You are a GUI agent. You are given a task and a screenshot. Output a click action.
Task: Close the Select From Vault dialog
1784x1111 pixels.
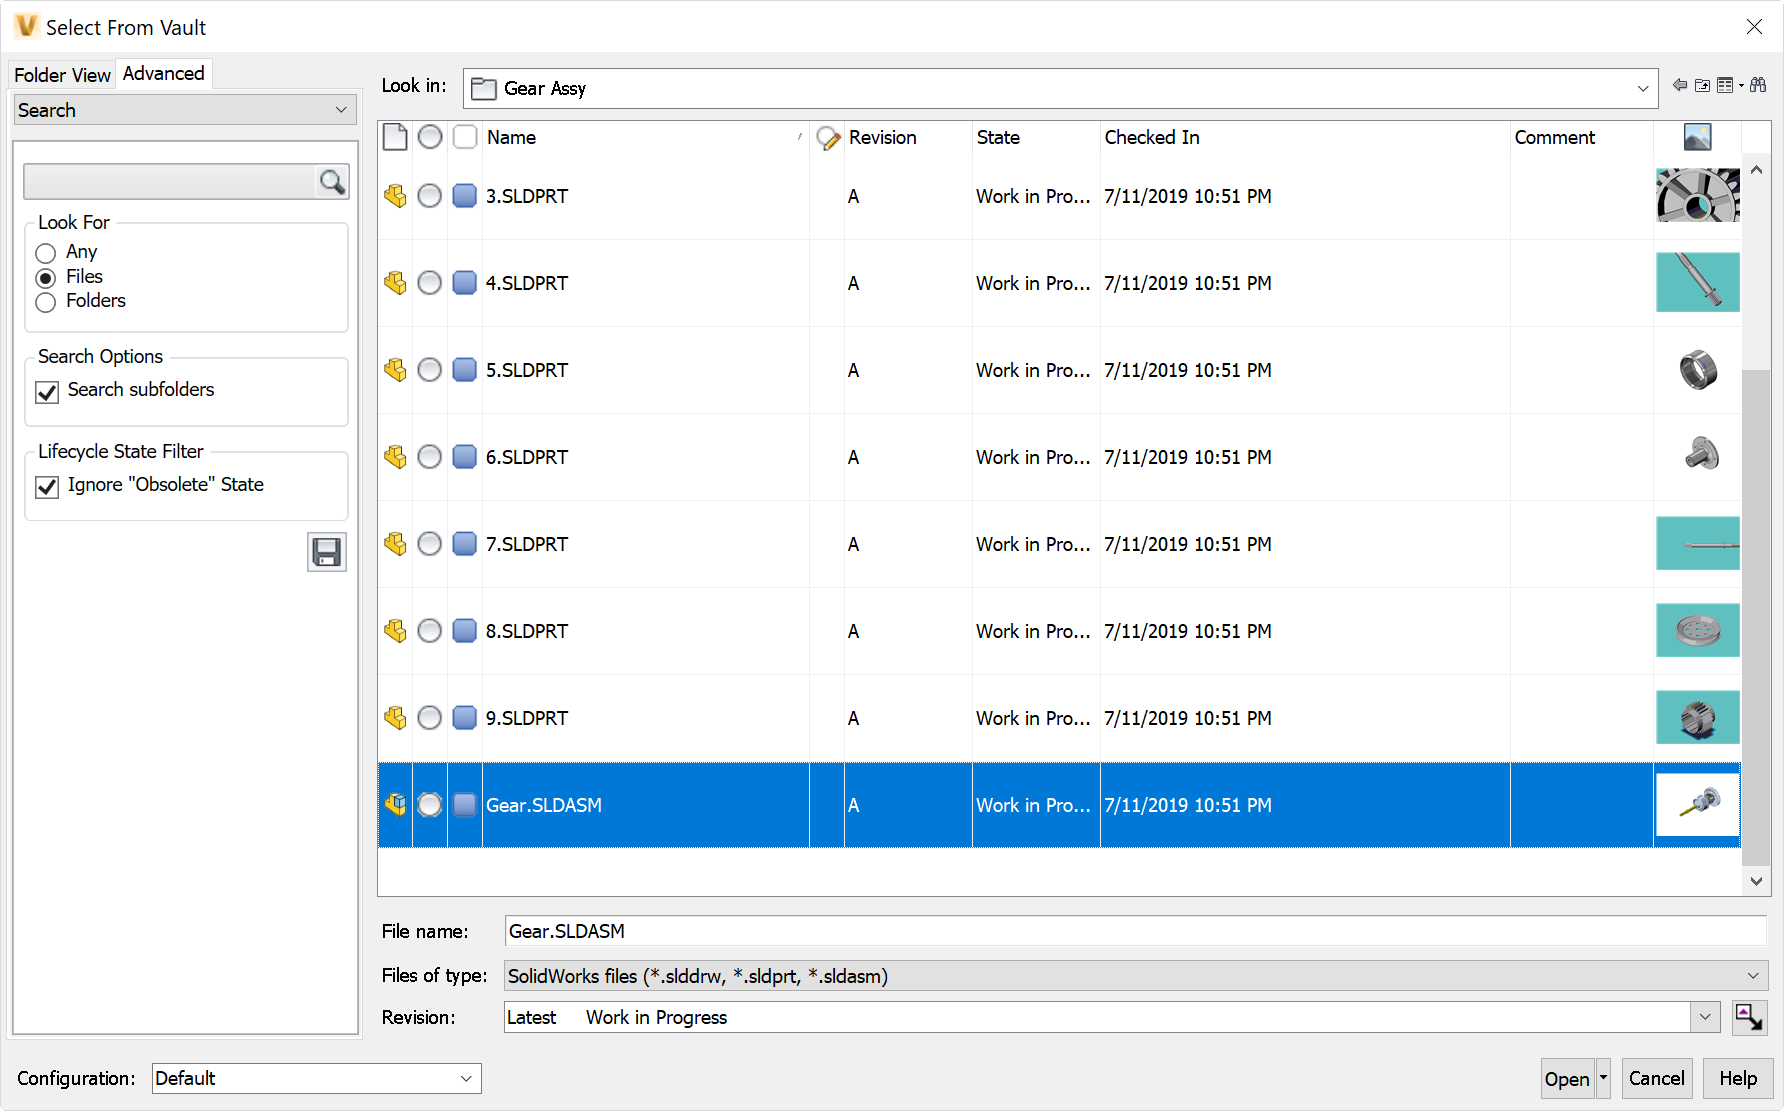click(x=1754, y=27)
